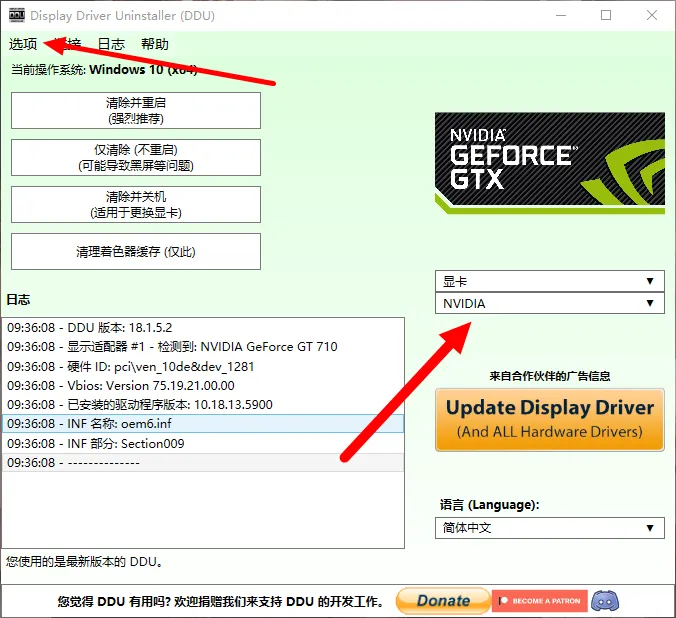Image resolution: width=676 pixels, height=618 pixels.
Task: Open the 简体中文 language dropdown
Action: (550, 528)
